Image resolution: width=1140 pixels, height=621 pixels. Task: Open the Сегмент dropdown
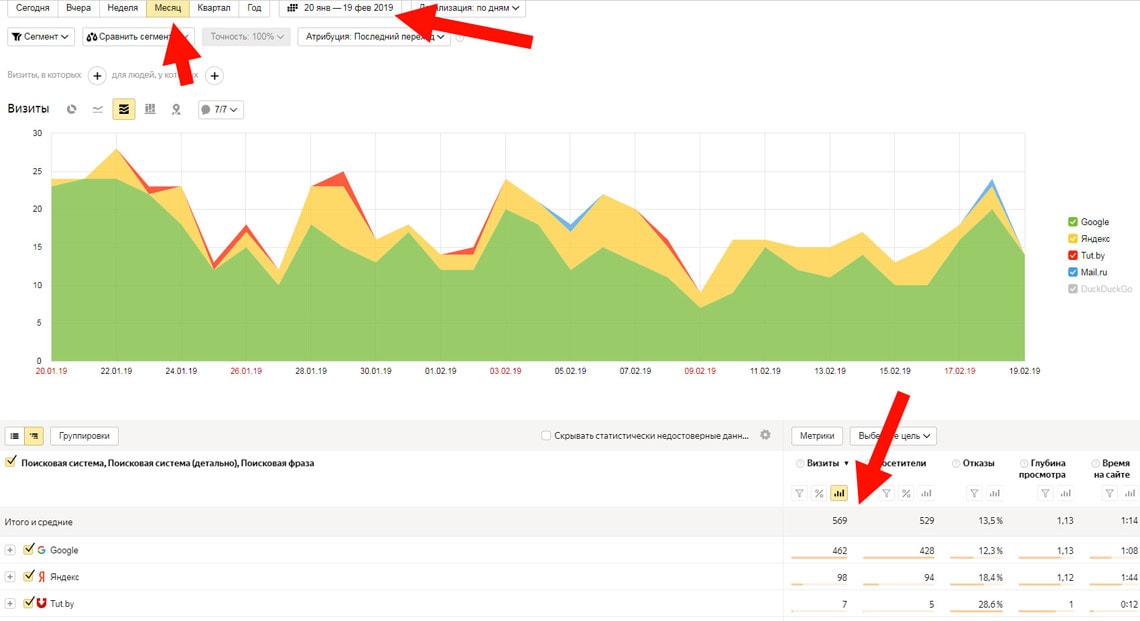point(41,37)
